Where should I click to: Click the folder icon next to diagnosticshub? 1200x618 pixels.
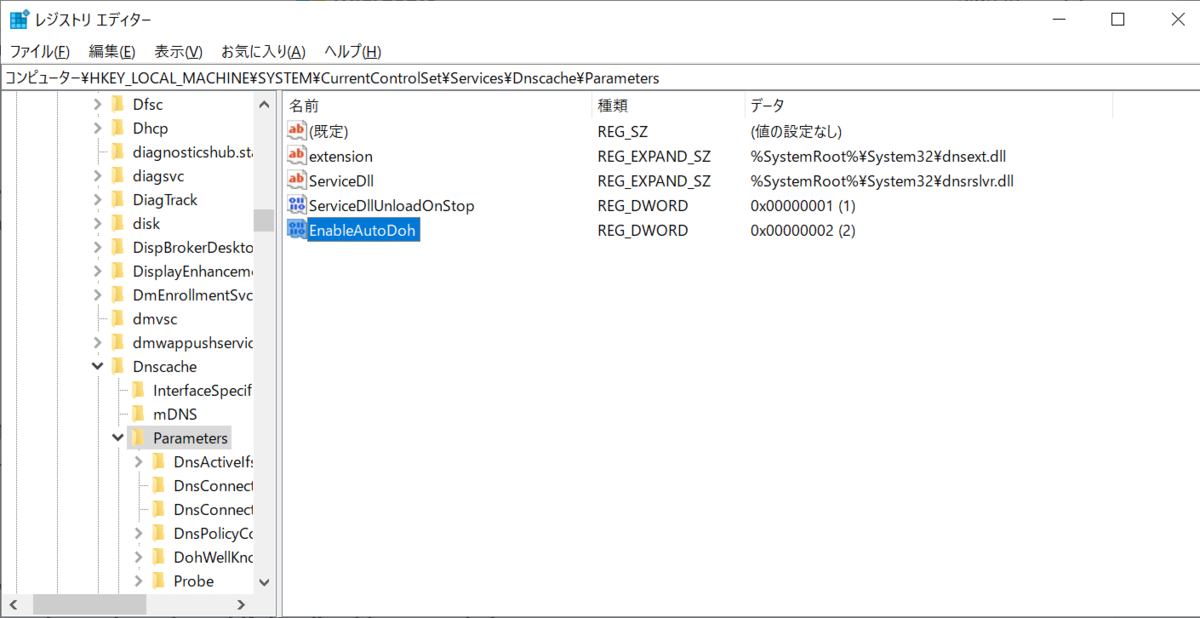pyautogui.click(x=117, y=152)
